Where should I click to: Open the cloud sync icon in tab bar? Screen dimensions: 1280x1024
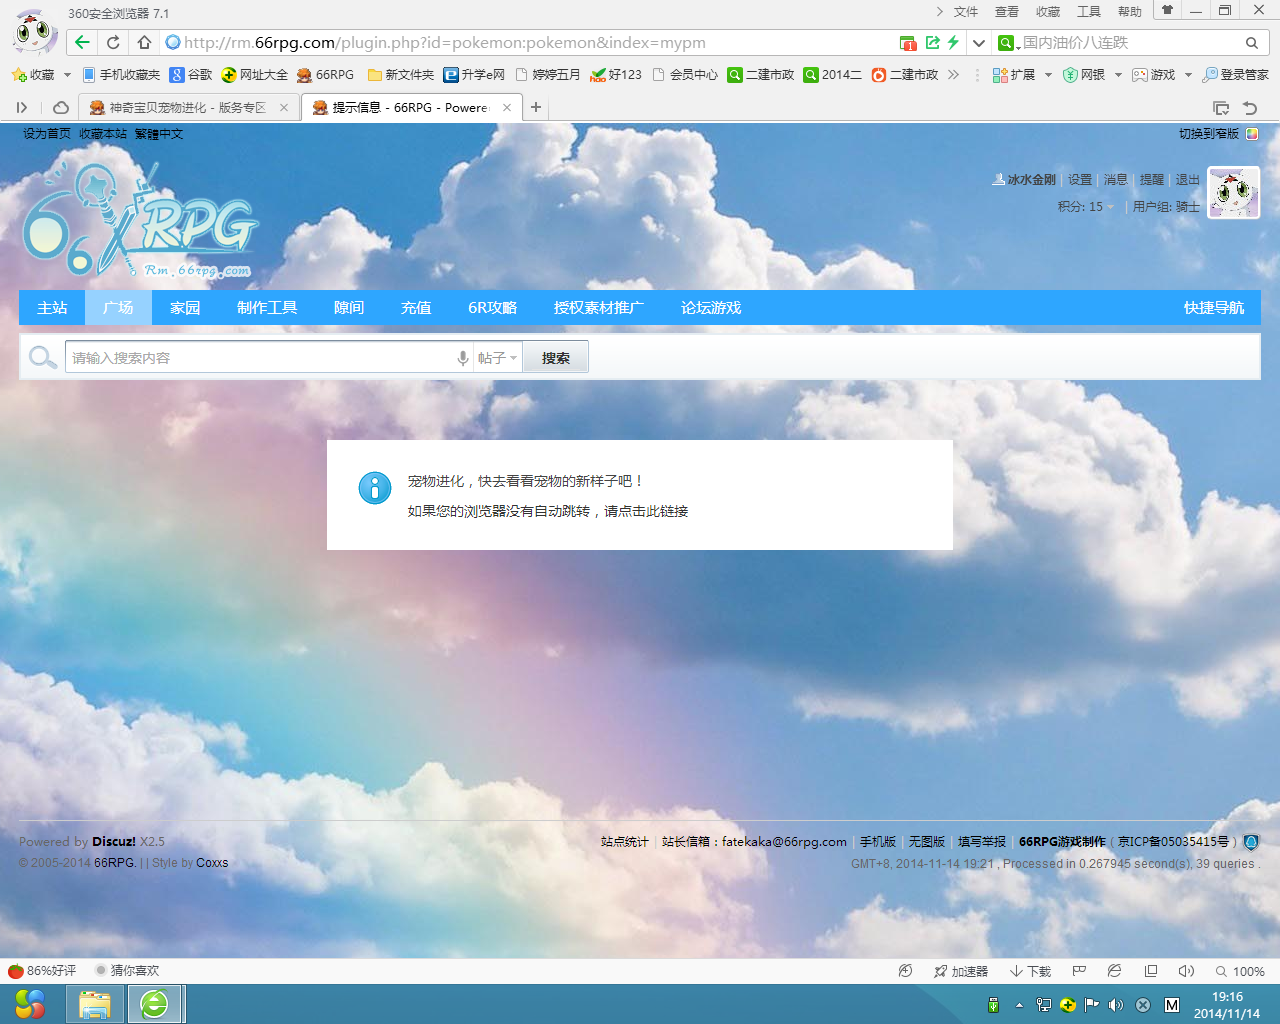[x=61, y=107]
